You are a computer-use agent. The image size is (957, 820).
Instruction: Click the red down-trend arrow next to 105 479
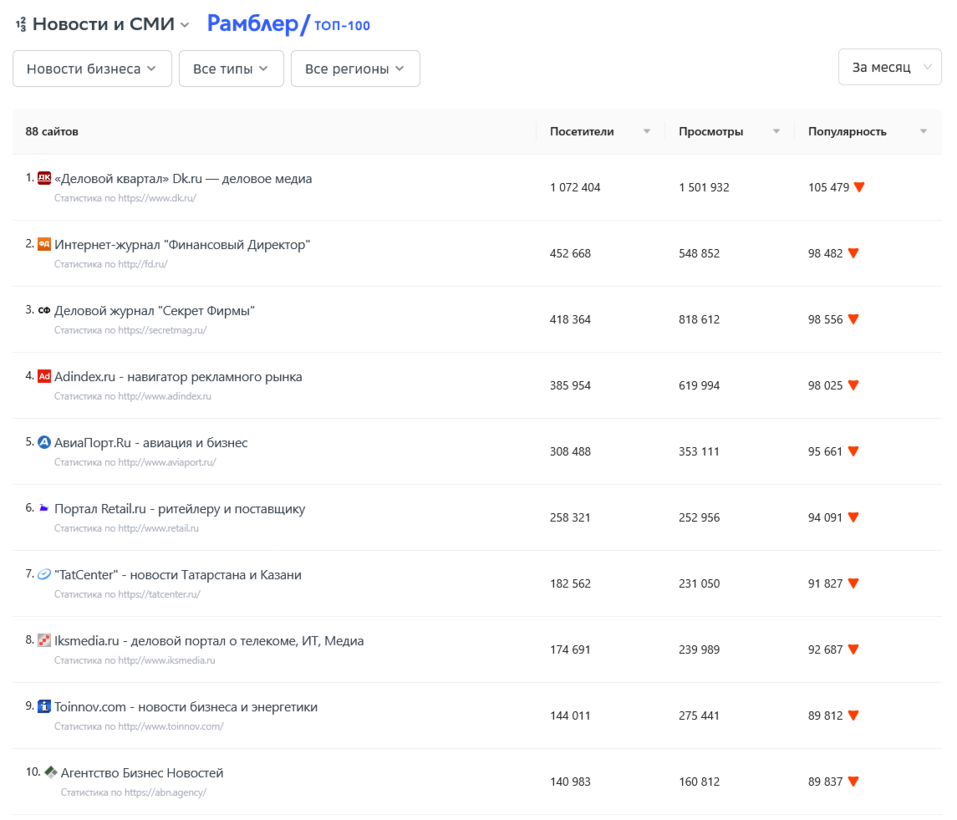coord(859,187)
